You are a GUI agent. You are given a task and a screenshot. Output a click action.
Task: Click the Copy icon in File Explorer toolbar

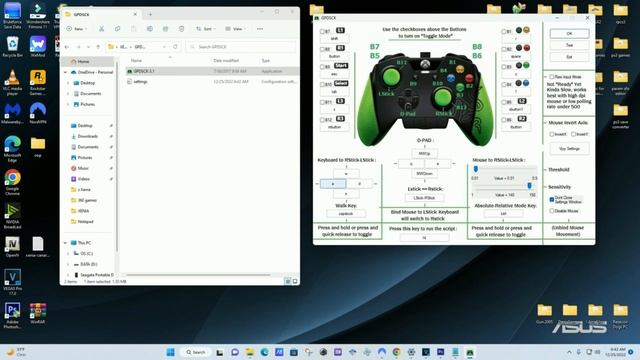click(x=118, y=29)
